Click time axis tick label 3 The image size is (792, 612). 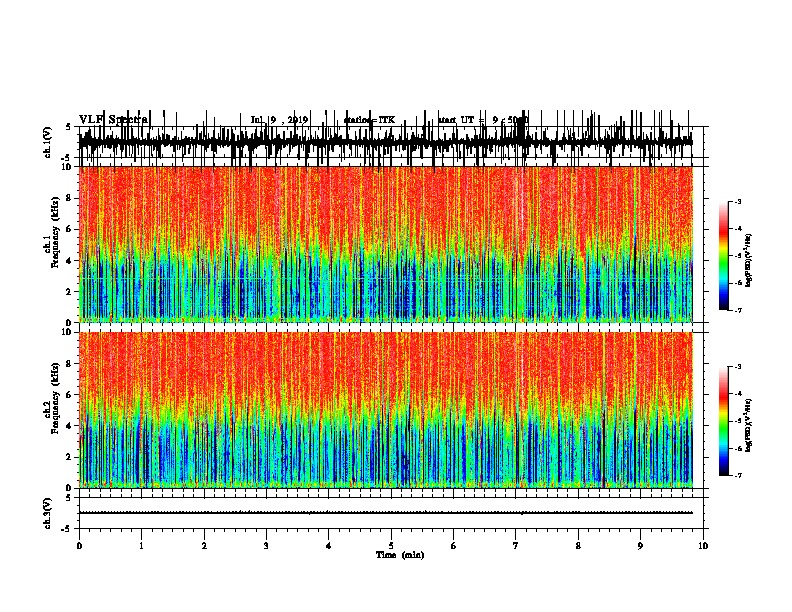tap(266, 546)
